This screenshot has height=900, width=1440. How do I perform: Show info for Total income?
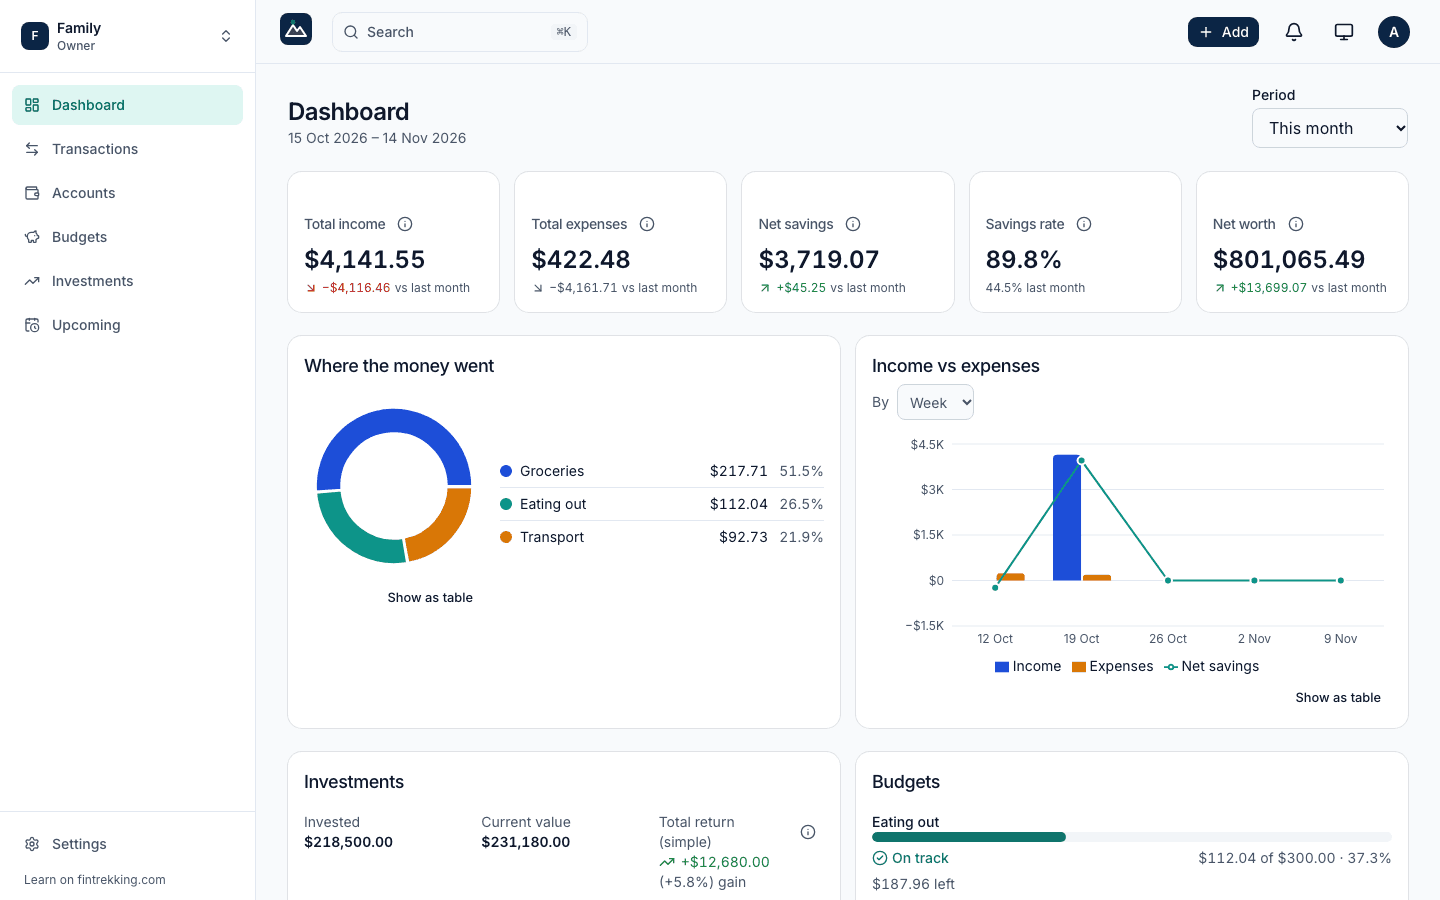tap(405, 224)
